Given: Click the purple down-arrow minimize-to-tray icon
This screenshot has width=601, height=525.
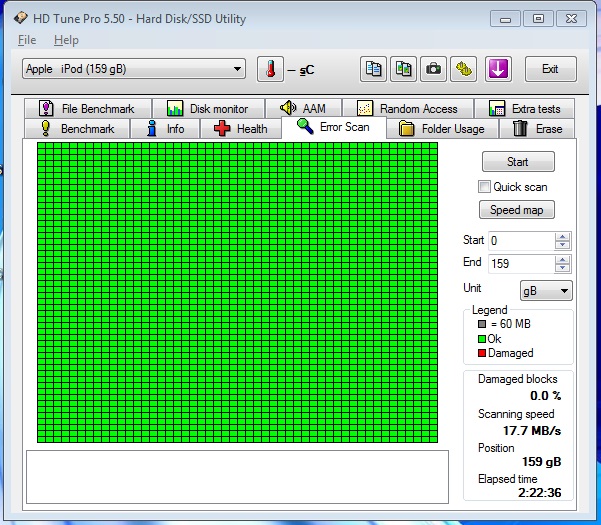Looking at the screenshot, I should (498, 69).
